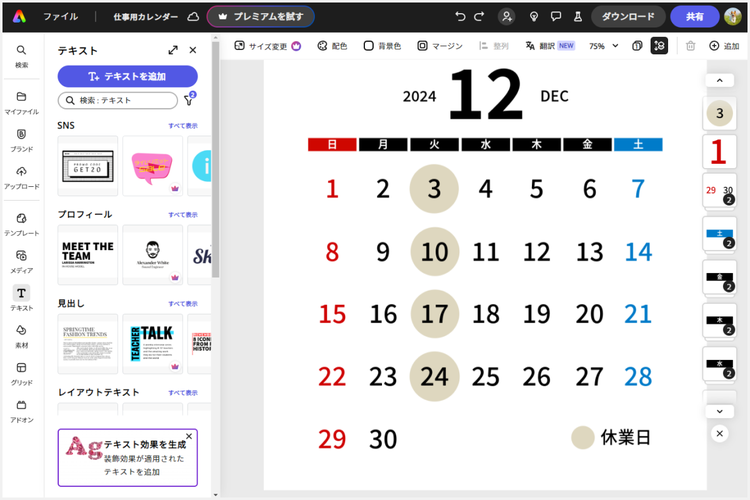Screen dimensions: 750x500
Task: Select the red 1 layer thumbnail
Action: 719,151
